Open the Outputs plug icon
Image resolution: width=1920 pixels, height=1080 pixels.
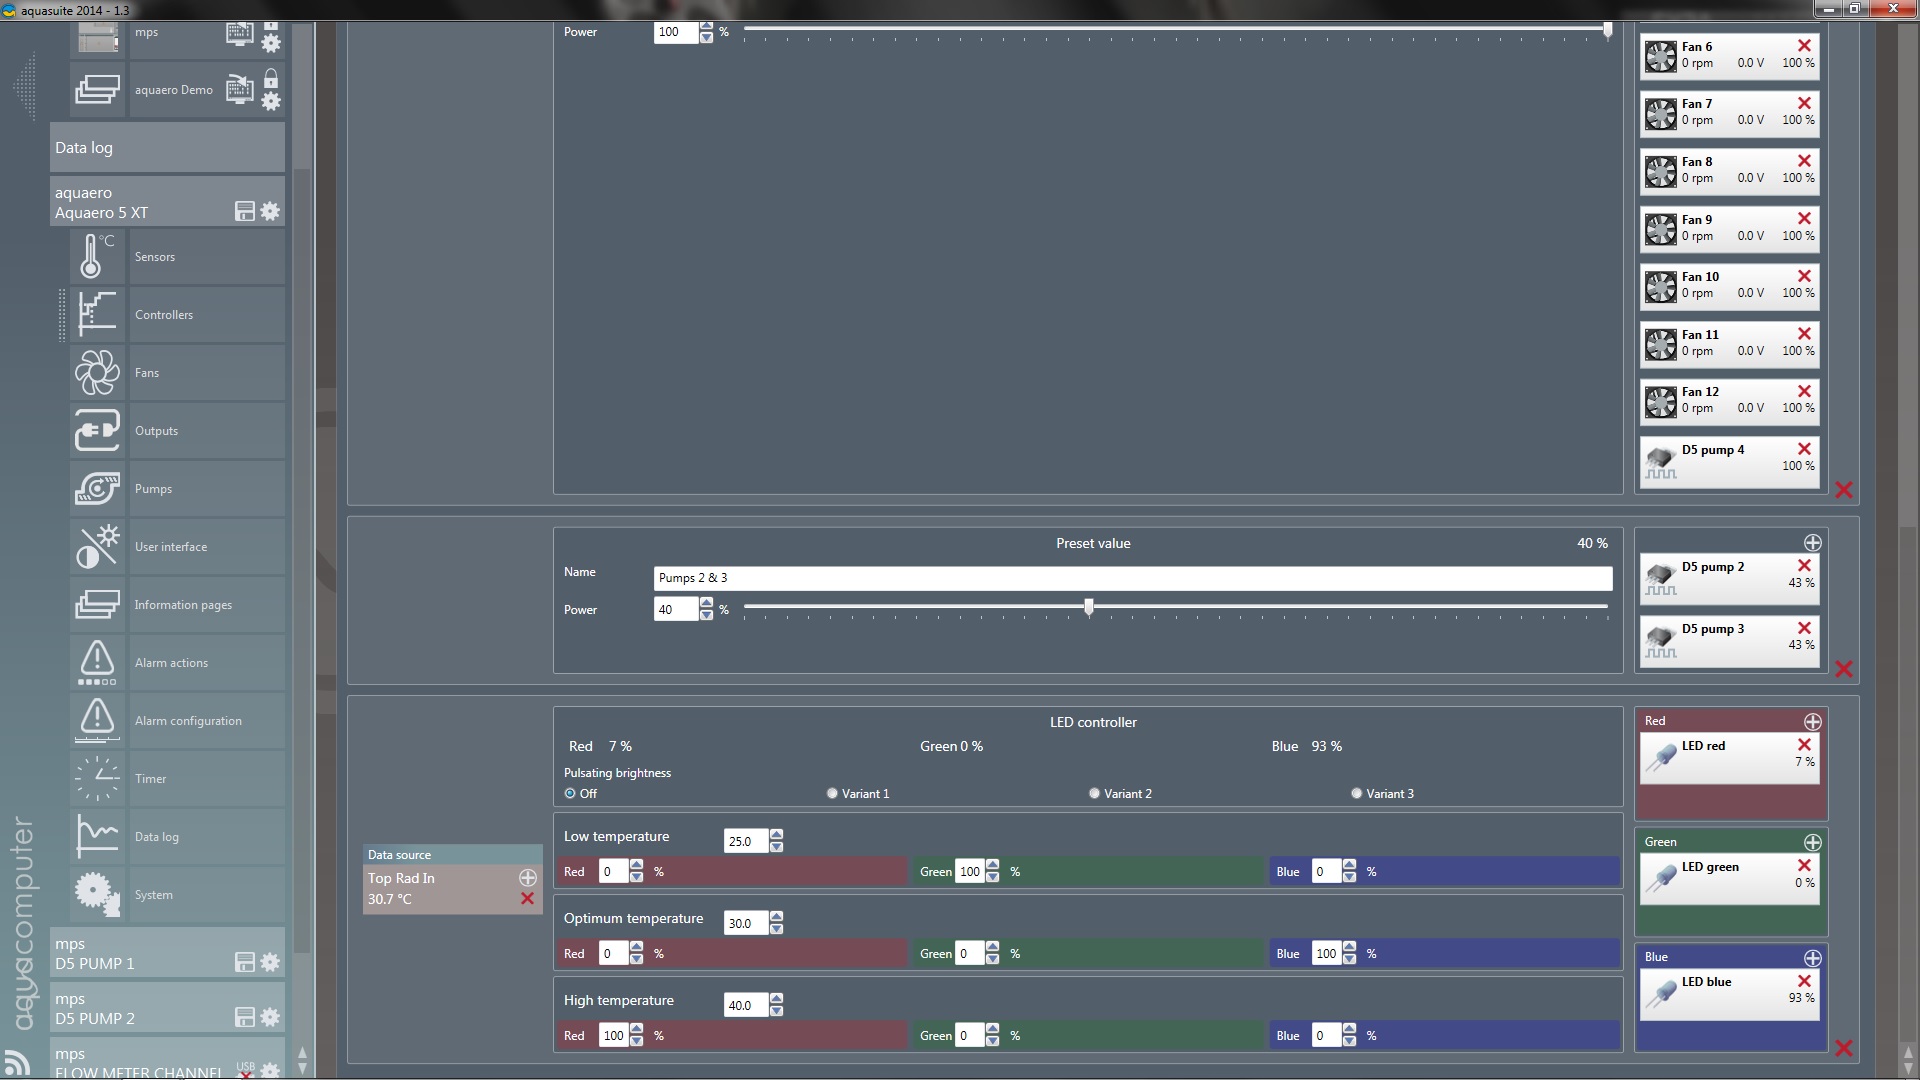97,431
